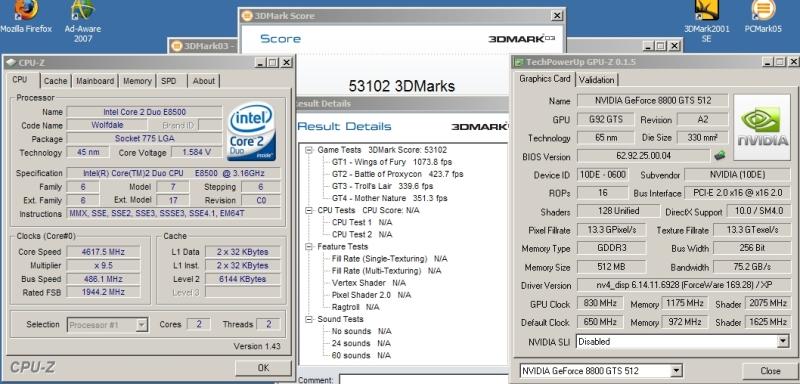Collapse the Sound Tests tree node
Image resolution: width=800 pixels, height=384 pixels.
click(308, 319)
